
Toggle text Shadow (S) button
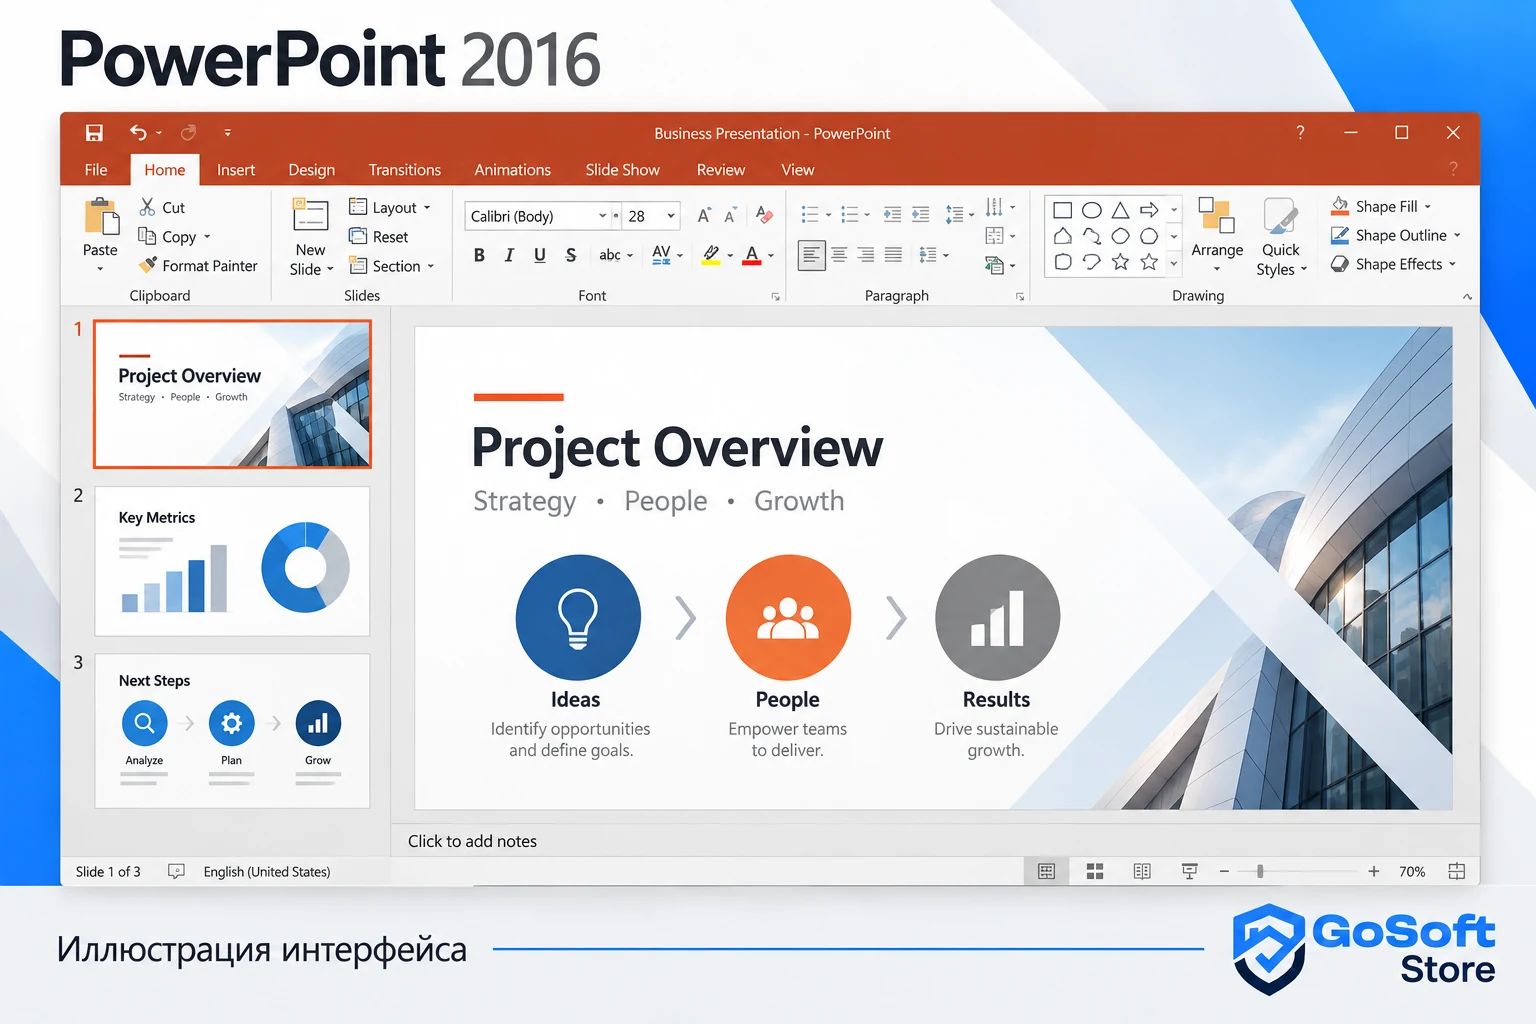[x=571, y=255]
